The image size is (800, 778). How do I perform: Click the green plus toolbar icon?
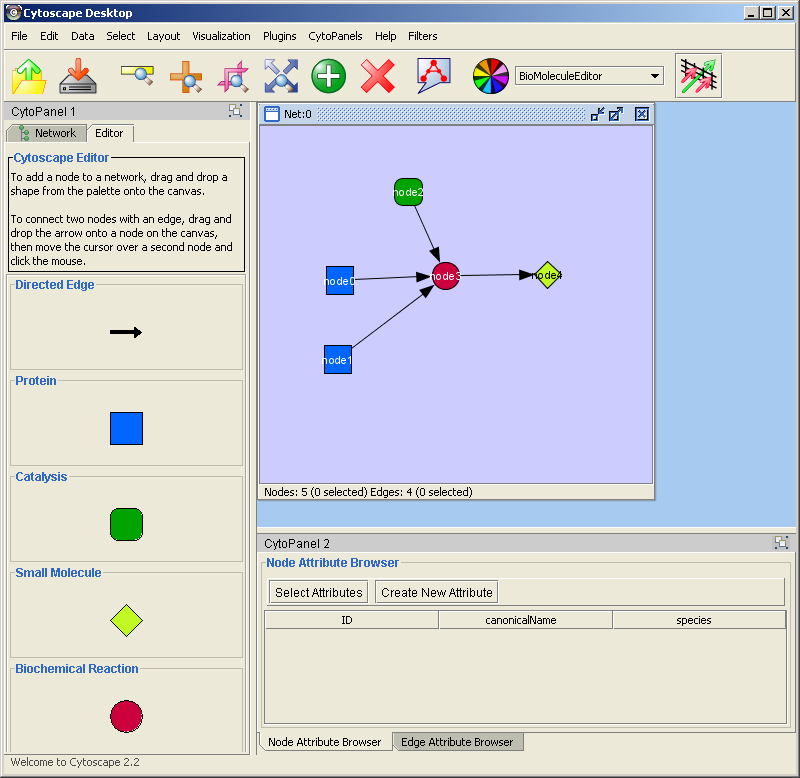pos(328,76)
